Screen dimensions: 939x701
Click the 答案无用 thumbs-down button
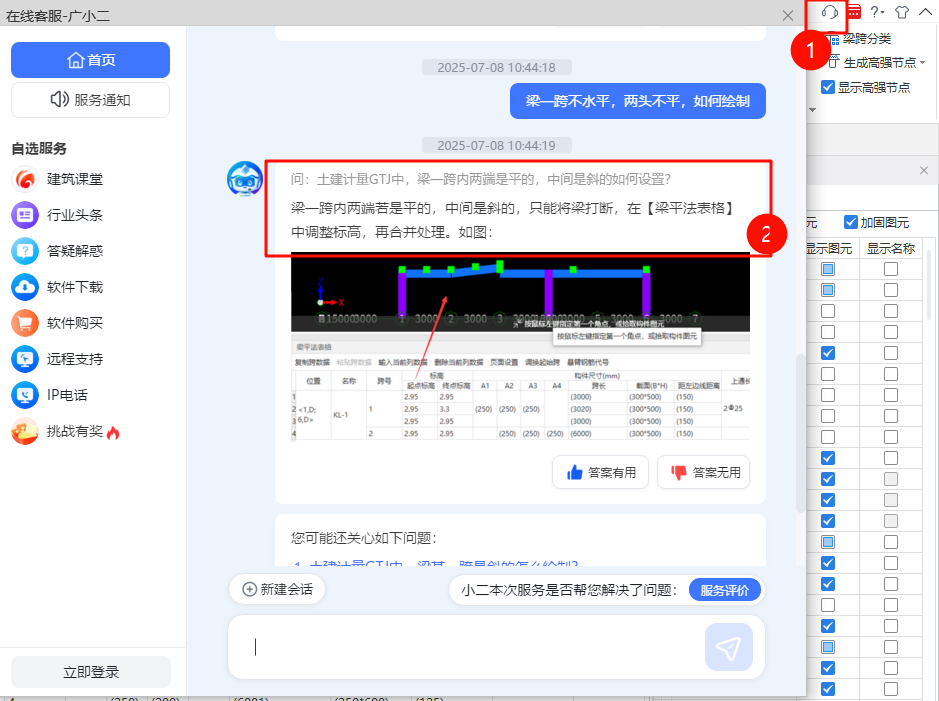coord(704,472)
